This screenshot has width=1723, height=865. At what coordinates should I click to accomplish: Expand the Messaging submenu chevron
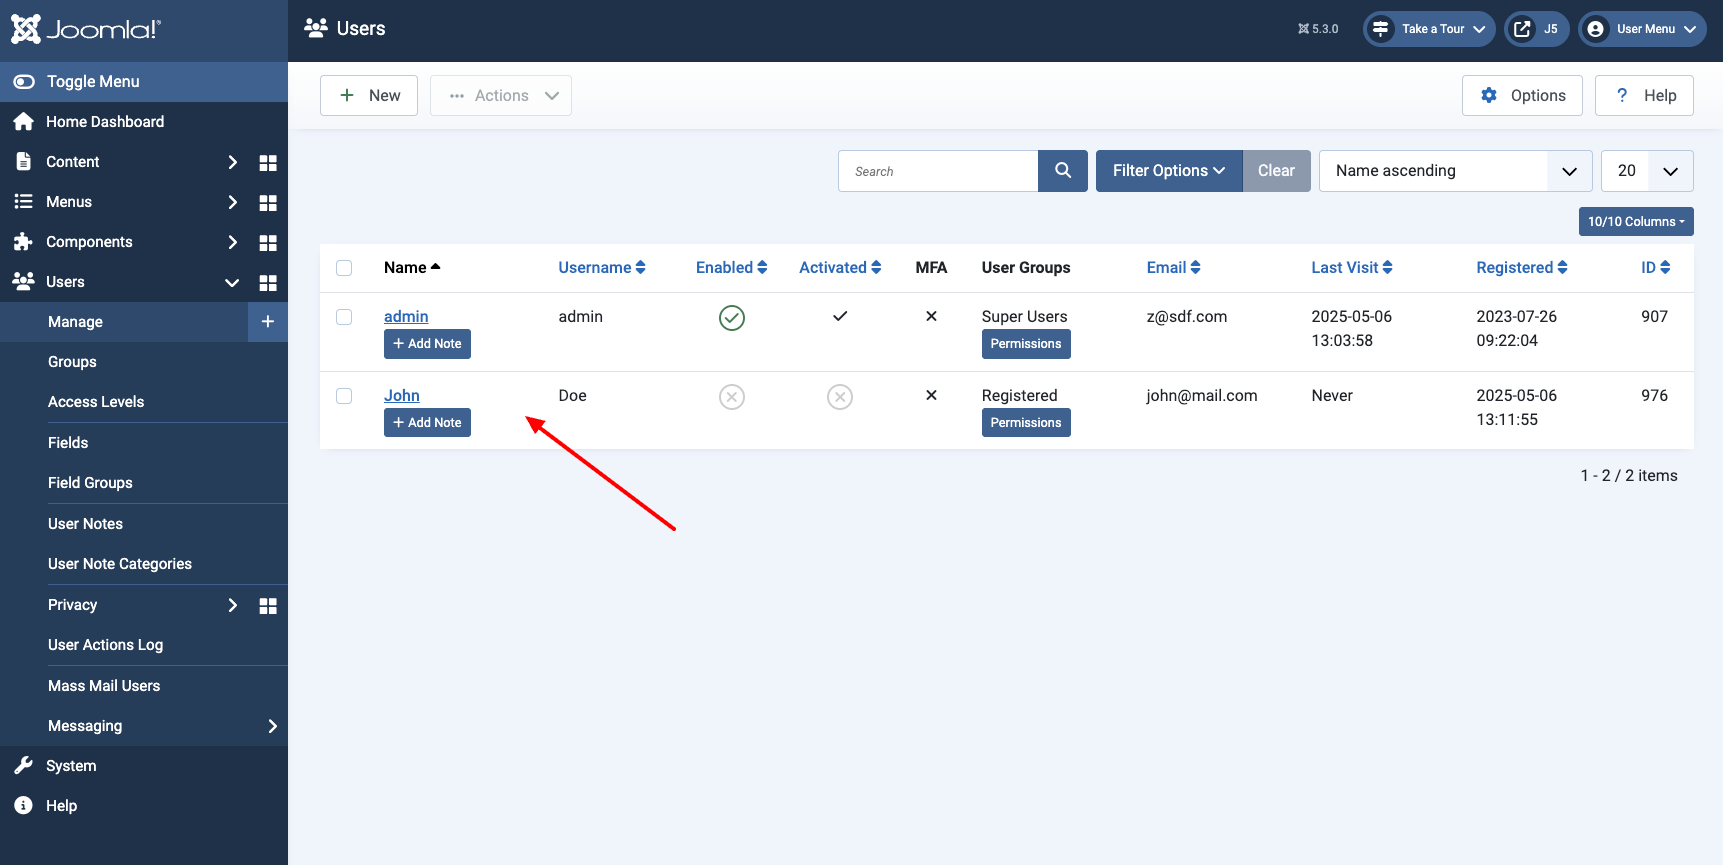[x=272, y=726]
